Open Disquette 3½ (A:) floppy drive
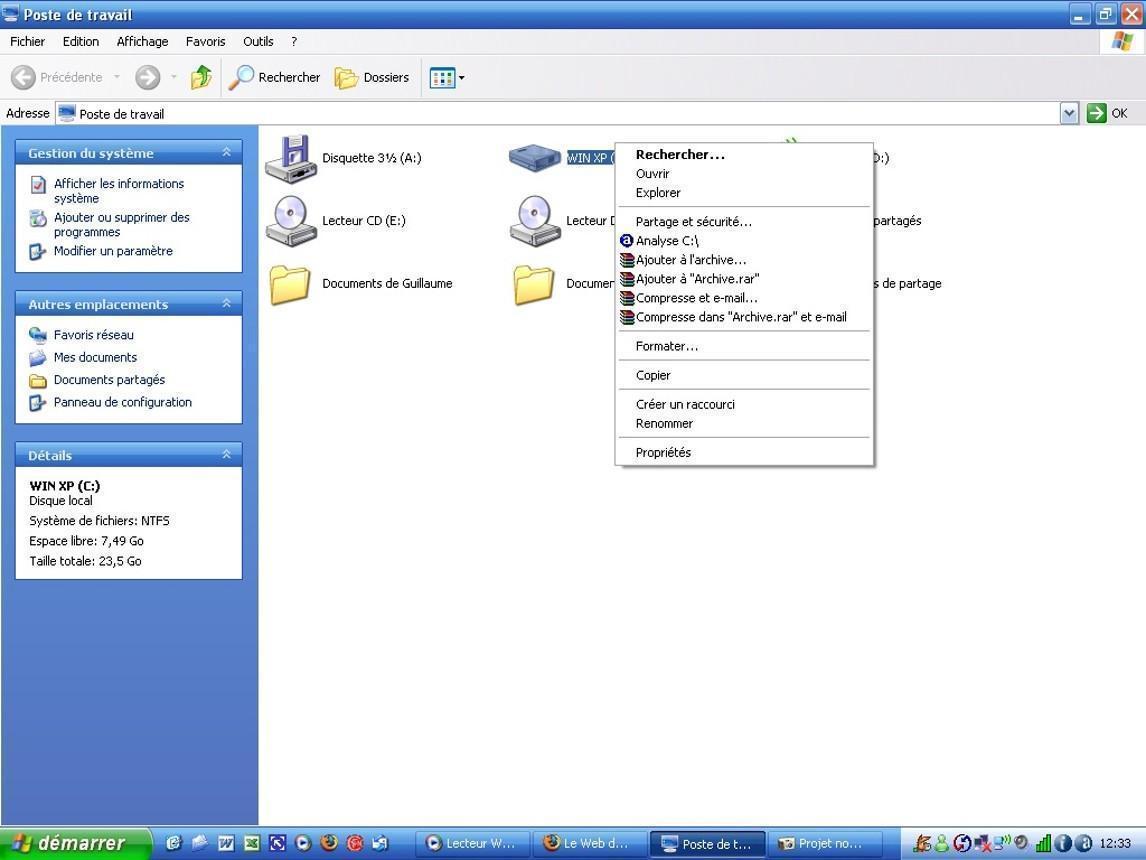Image resolution: width=1146 pixels, height=860 pixels. (291, 158)
